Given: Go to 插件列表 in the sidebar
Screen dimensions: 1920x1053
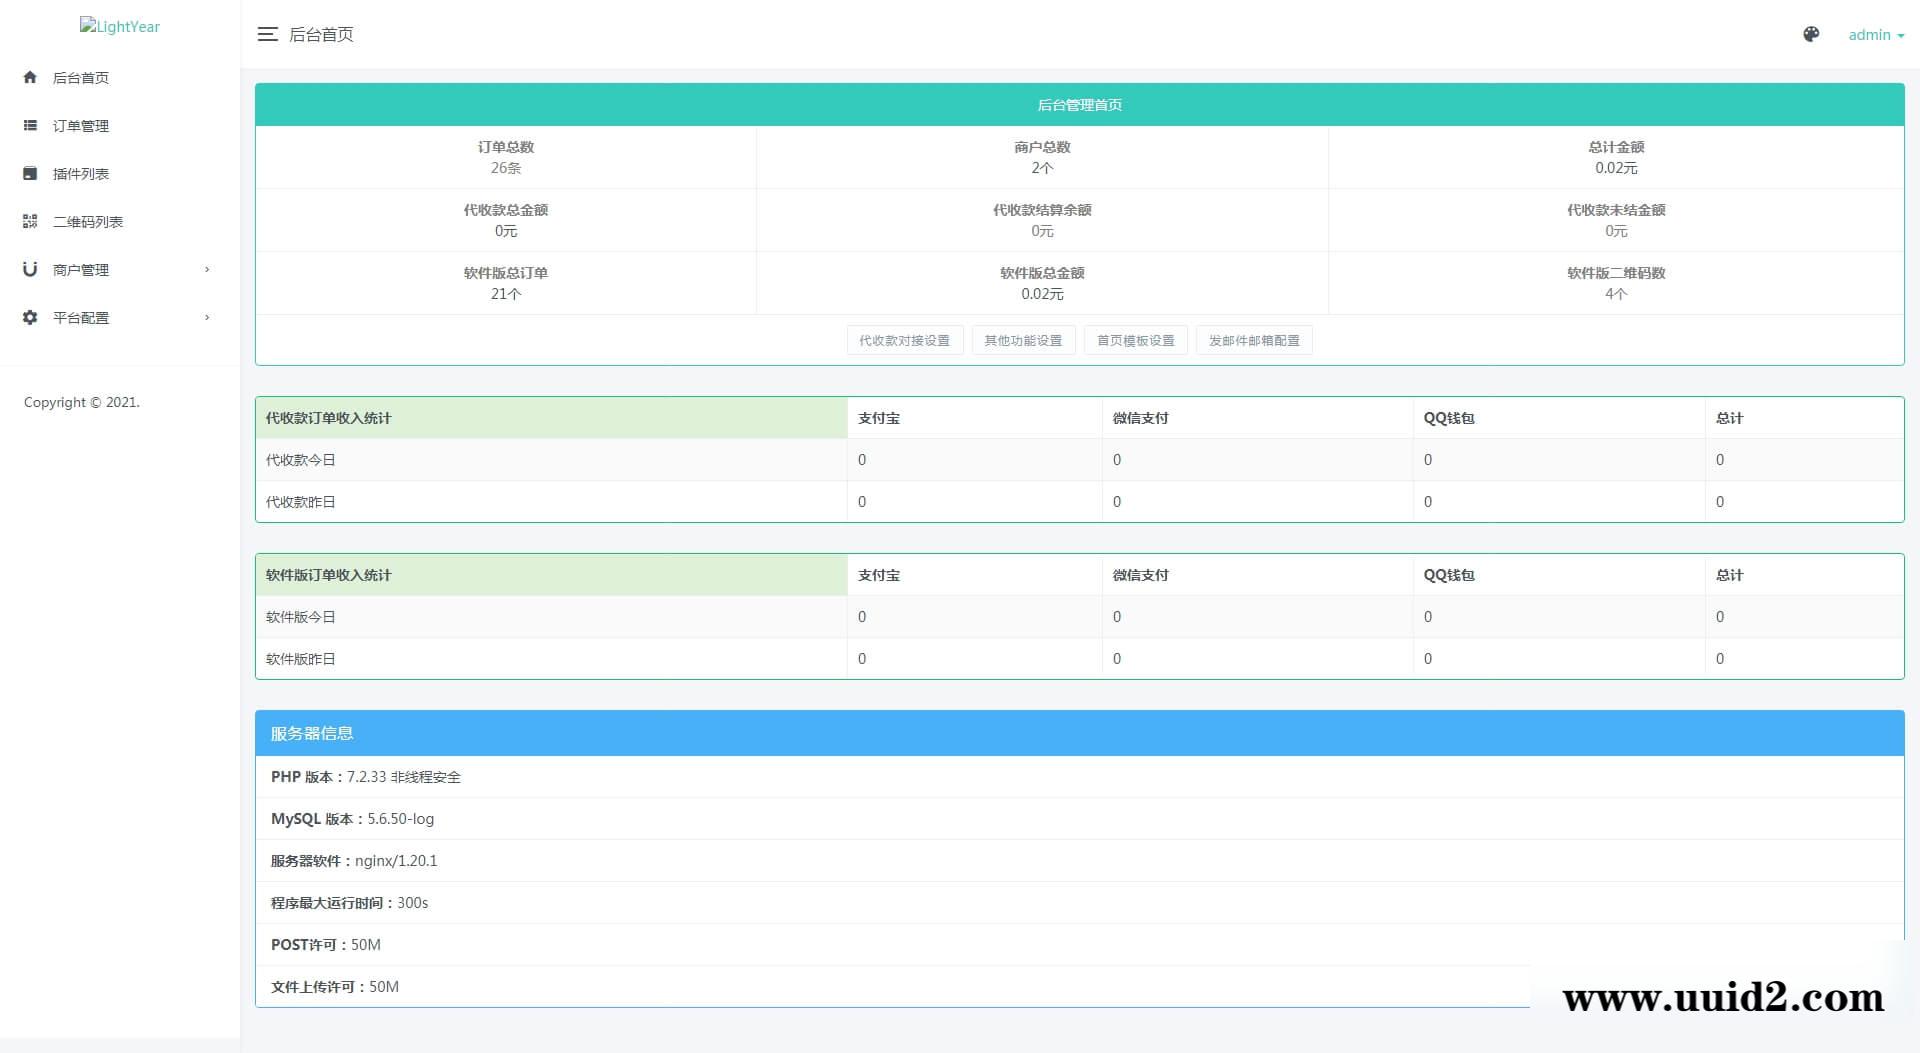Looking at the screenshot, I should 81,174.
